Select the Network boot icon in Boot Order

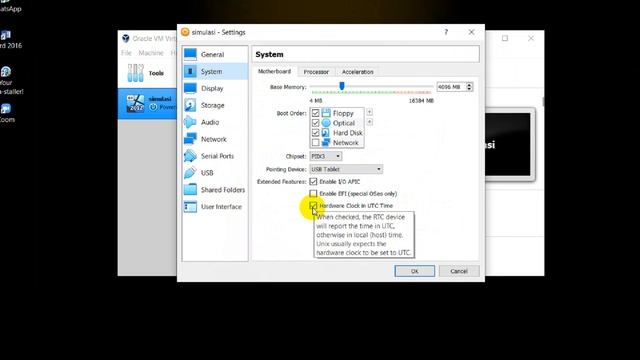coord(326,142)
